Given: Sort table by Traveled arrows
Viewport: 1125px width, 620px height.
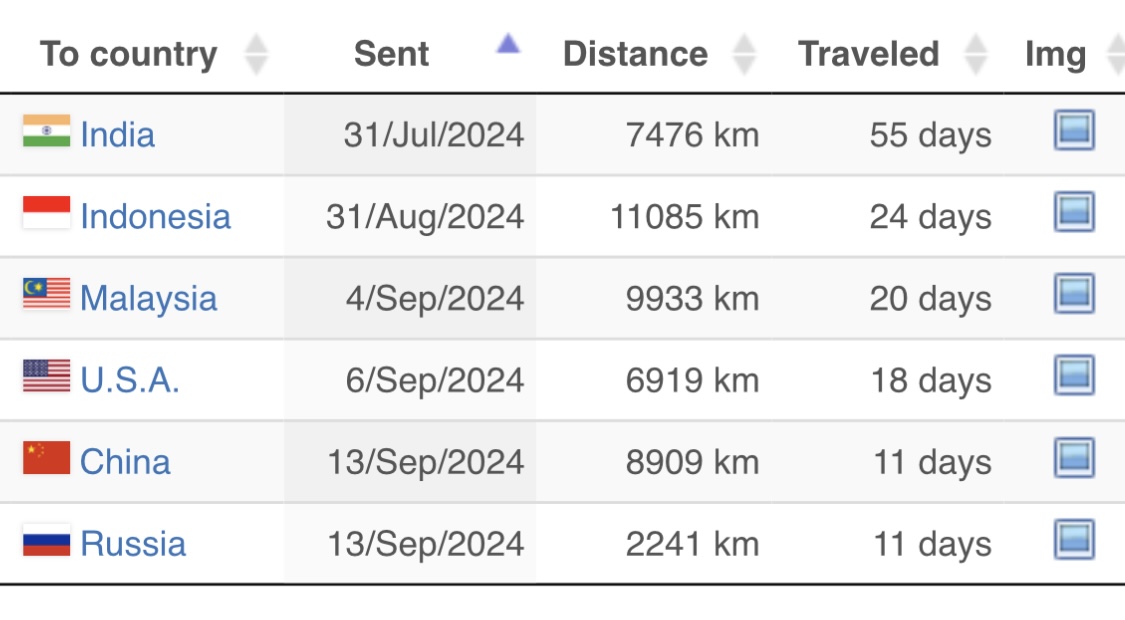Looking at the screenshot, I should (975, 54).
